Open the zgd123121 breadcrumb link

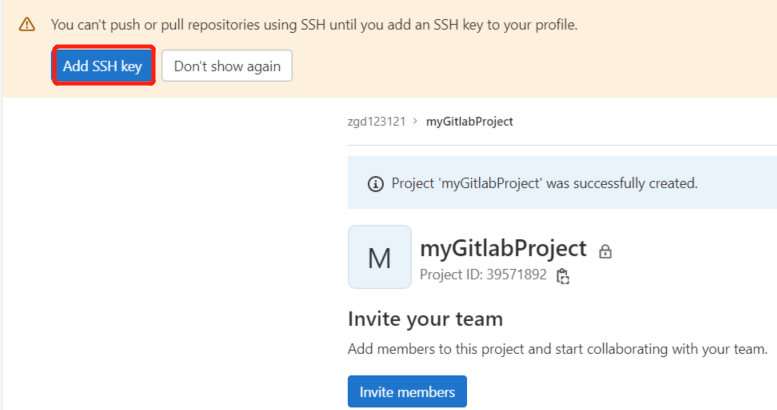377,121
